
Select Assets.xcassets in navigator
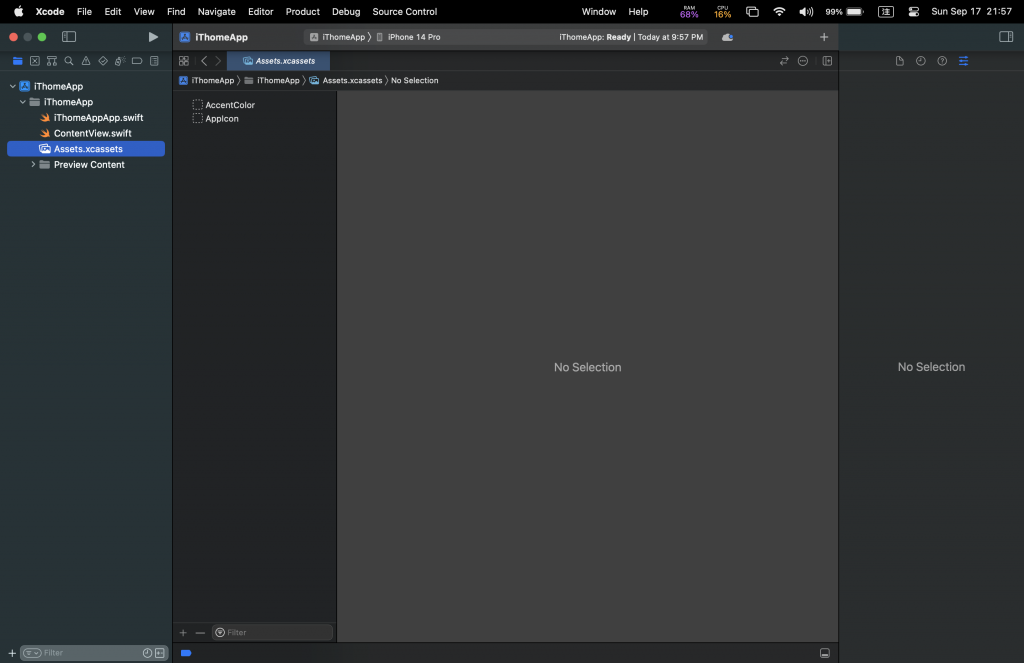[86, 149]
